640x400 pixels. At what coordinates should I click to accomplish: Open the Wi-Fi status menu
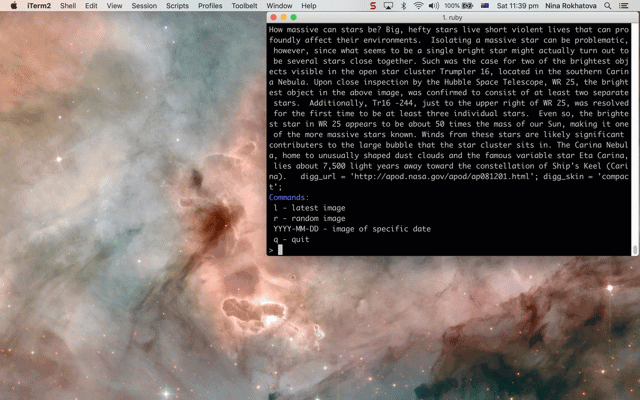click(418, 6)
